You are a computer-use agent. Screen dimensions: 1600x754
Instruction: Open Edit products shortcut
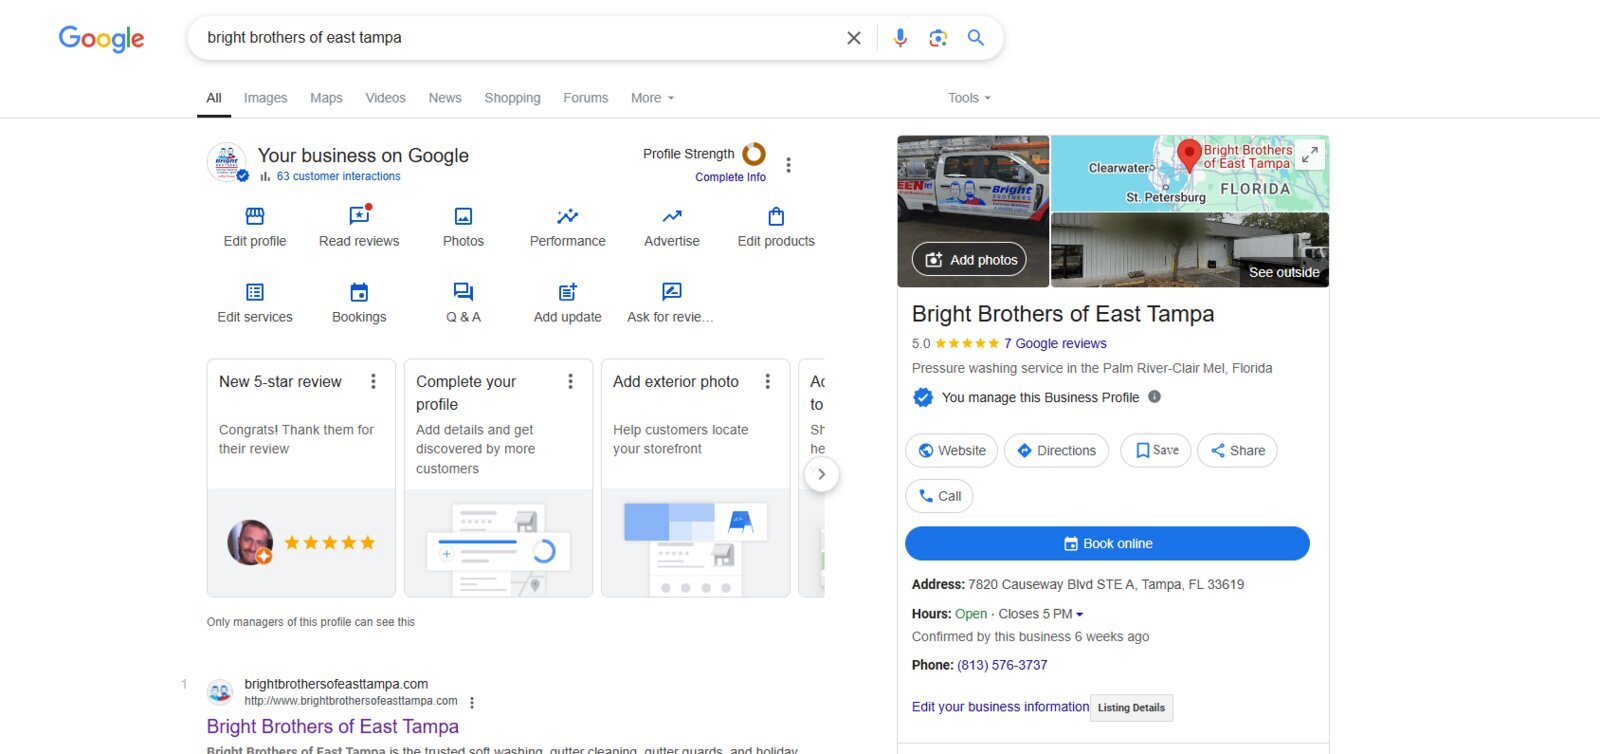[x=776, y=227]
